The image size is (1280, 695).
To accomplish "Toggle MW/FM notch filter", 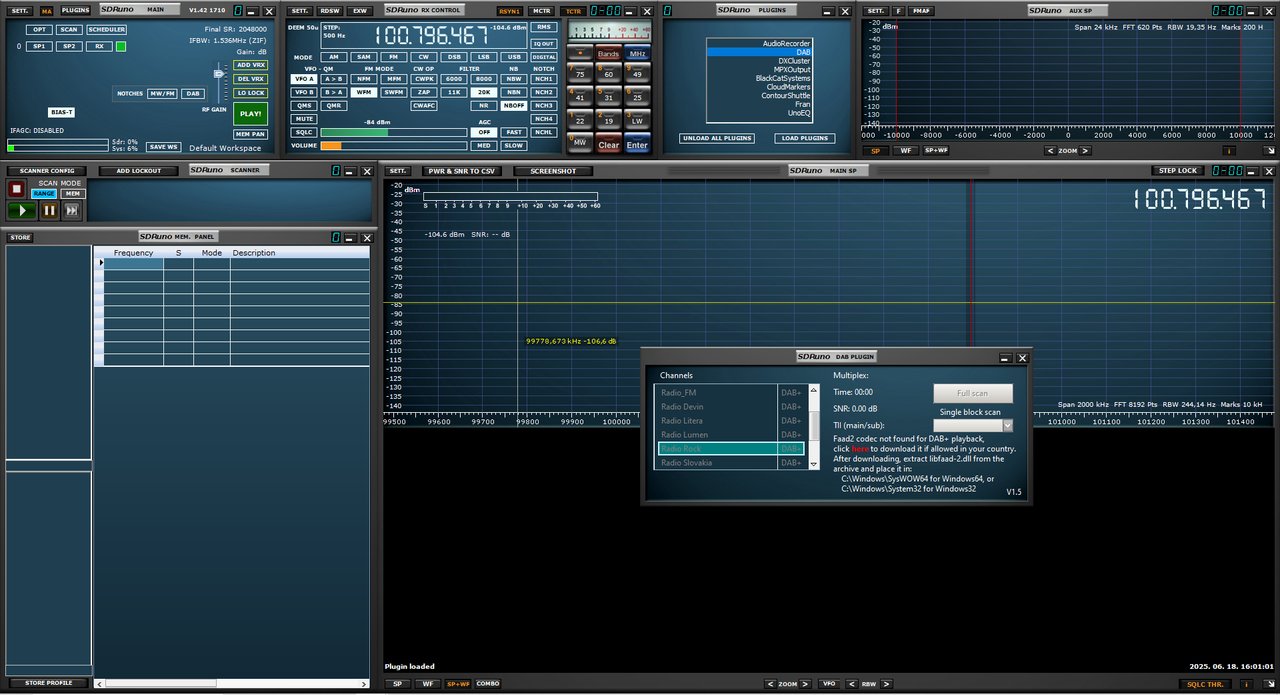I will coord(162,93).
